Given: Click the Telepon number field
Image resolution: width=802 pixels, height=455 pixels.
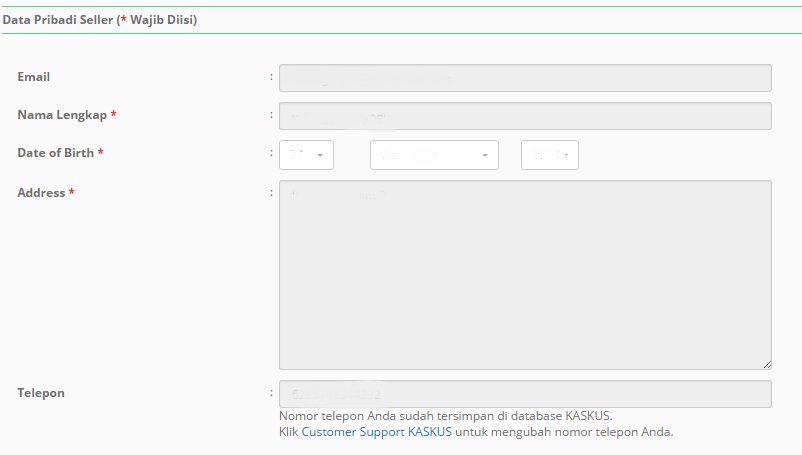Looking at the screenshot, I should point(525,394).
